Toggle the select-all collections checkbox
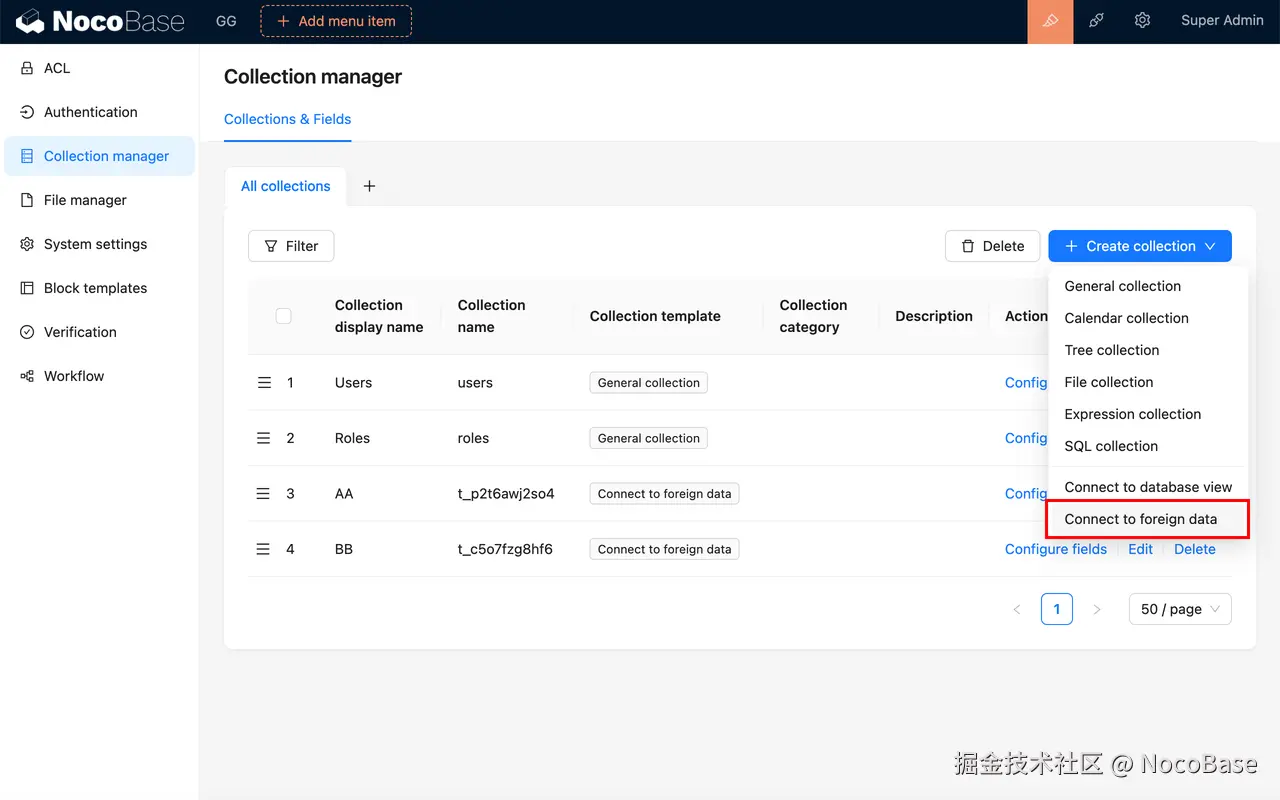The height and width of the screenshot is (800, 1280). click(x=283, y=316)
